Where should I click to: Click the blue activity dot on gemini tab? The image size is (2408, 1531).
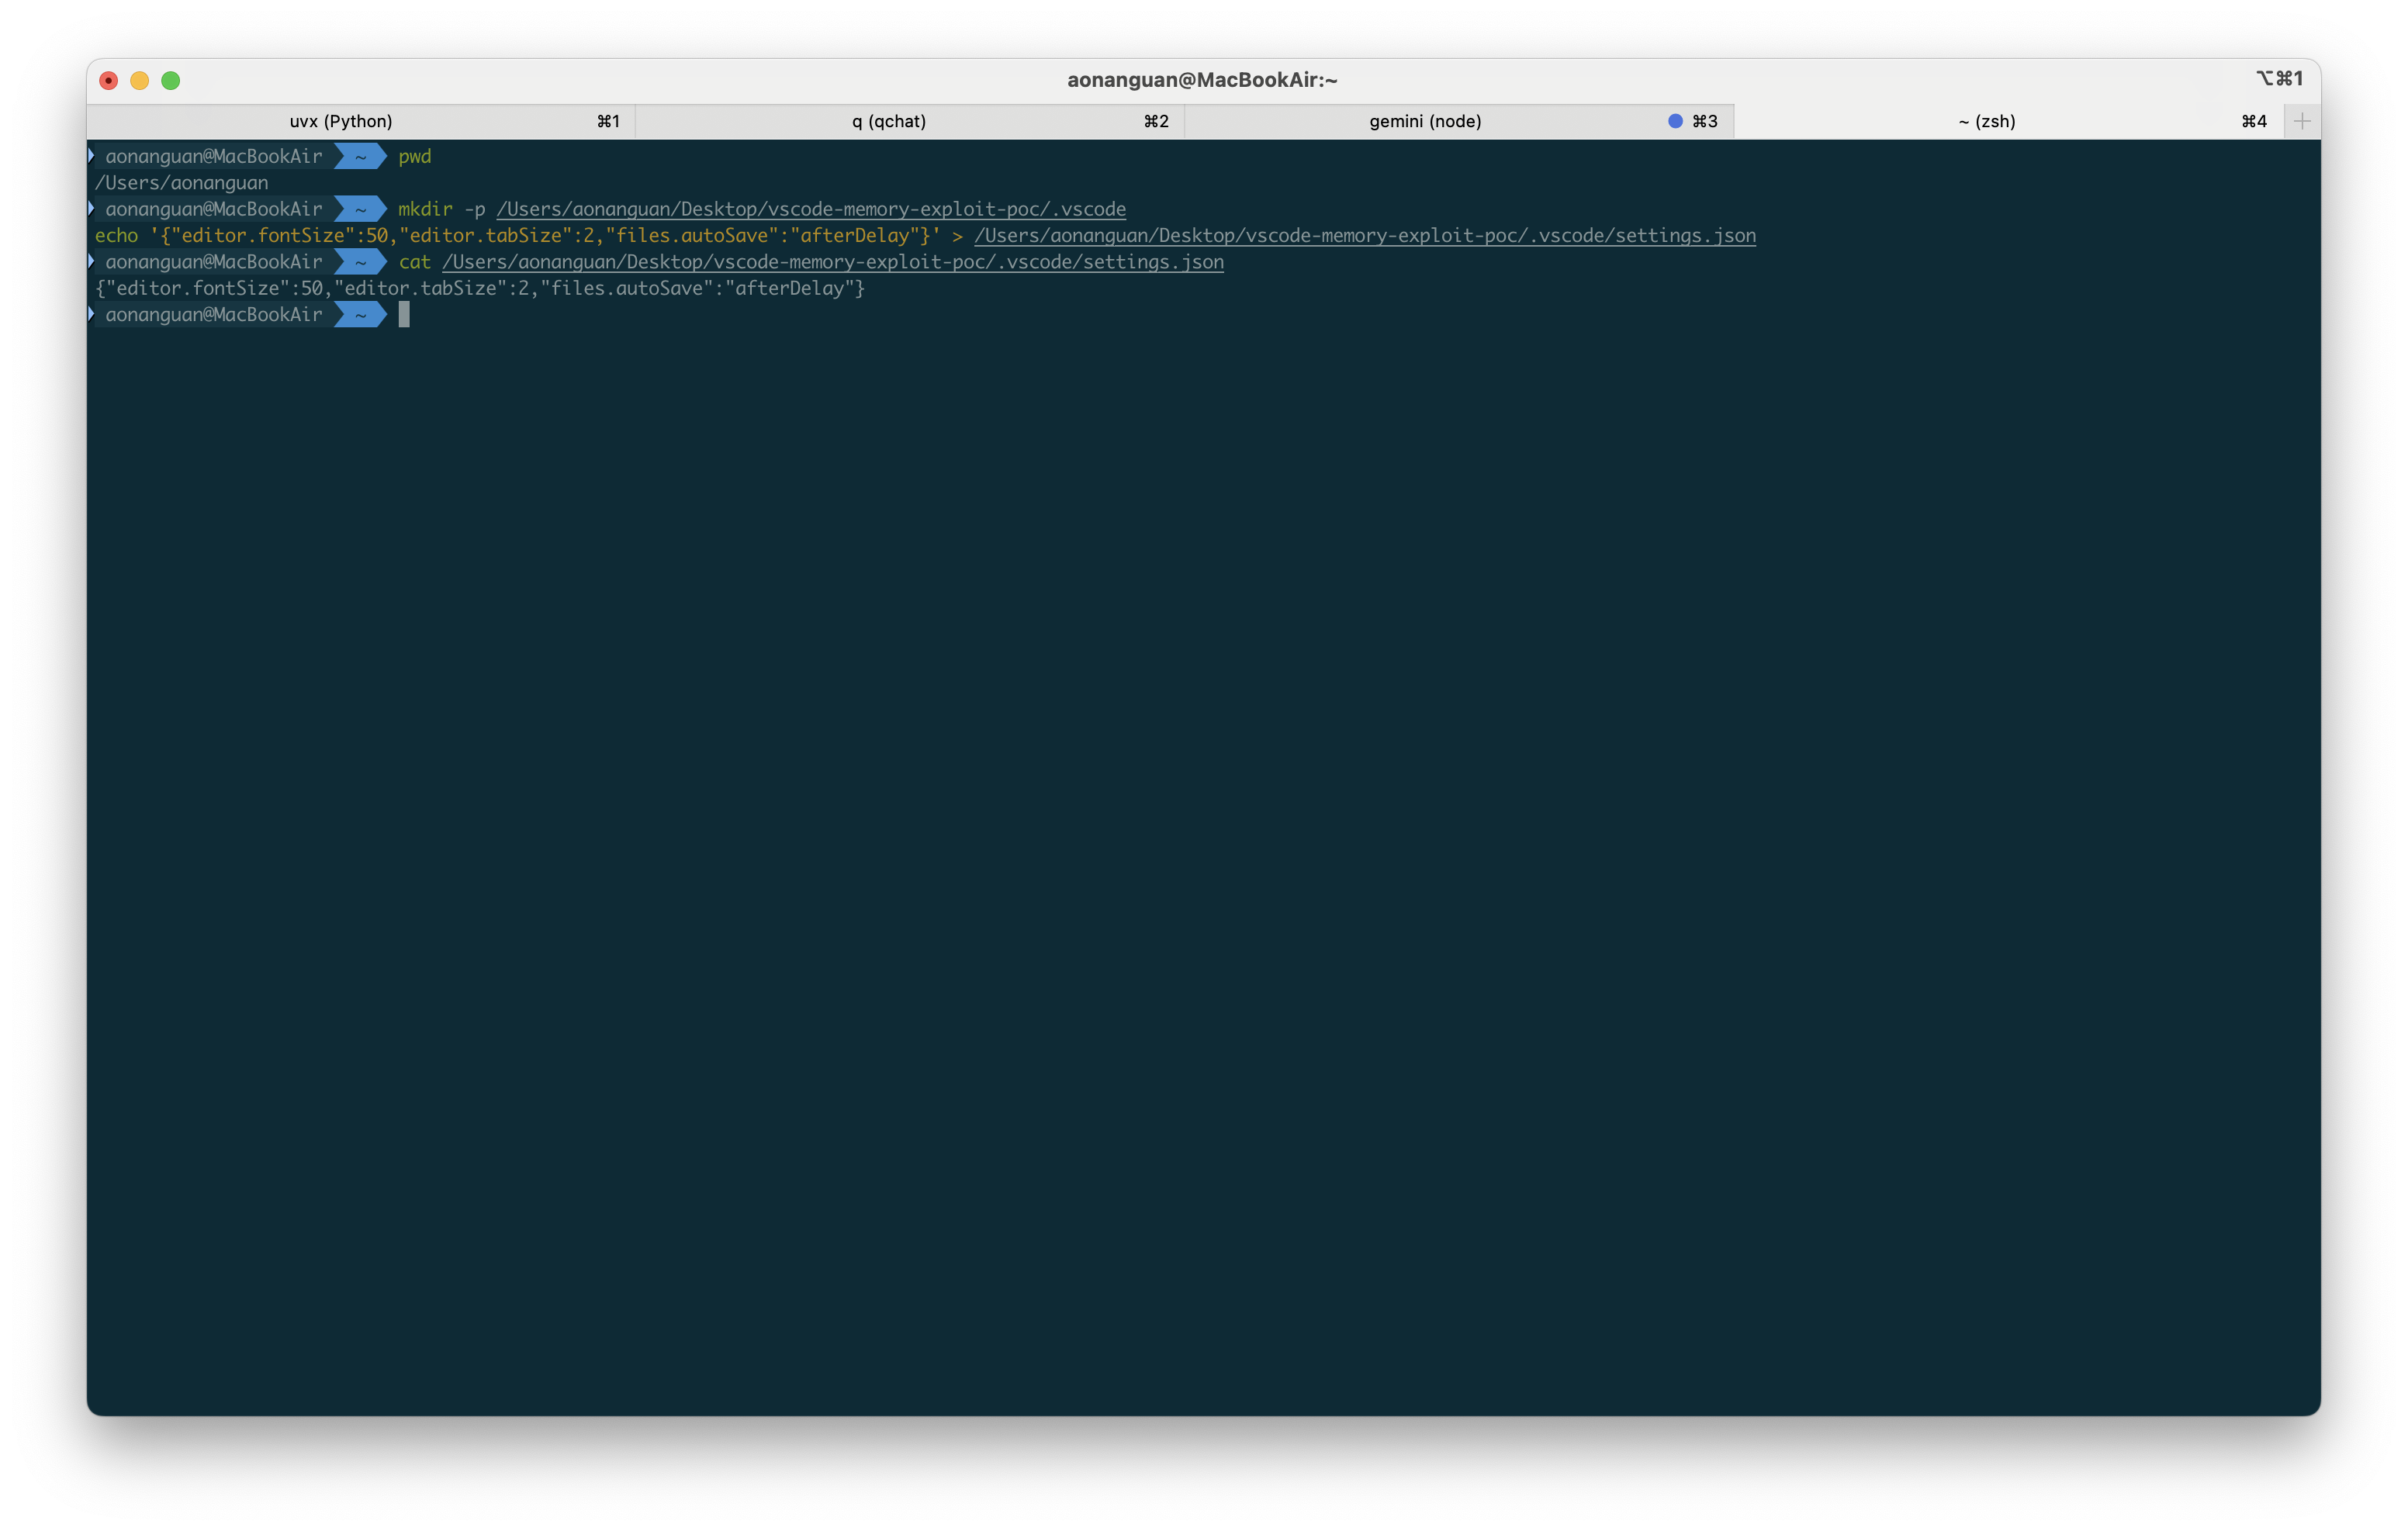click(x=1674, y=120)
